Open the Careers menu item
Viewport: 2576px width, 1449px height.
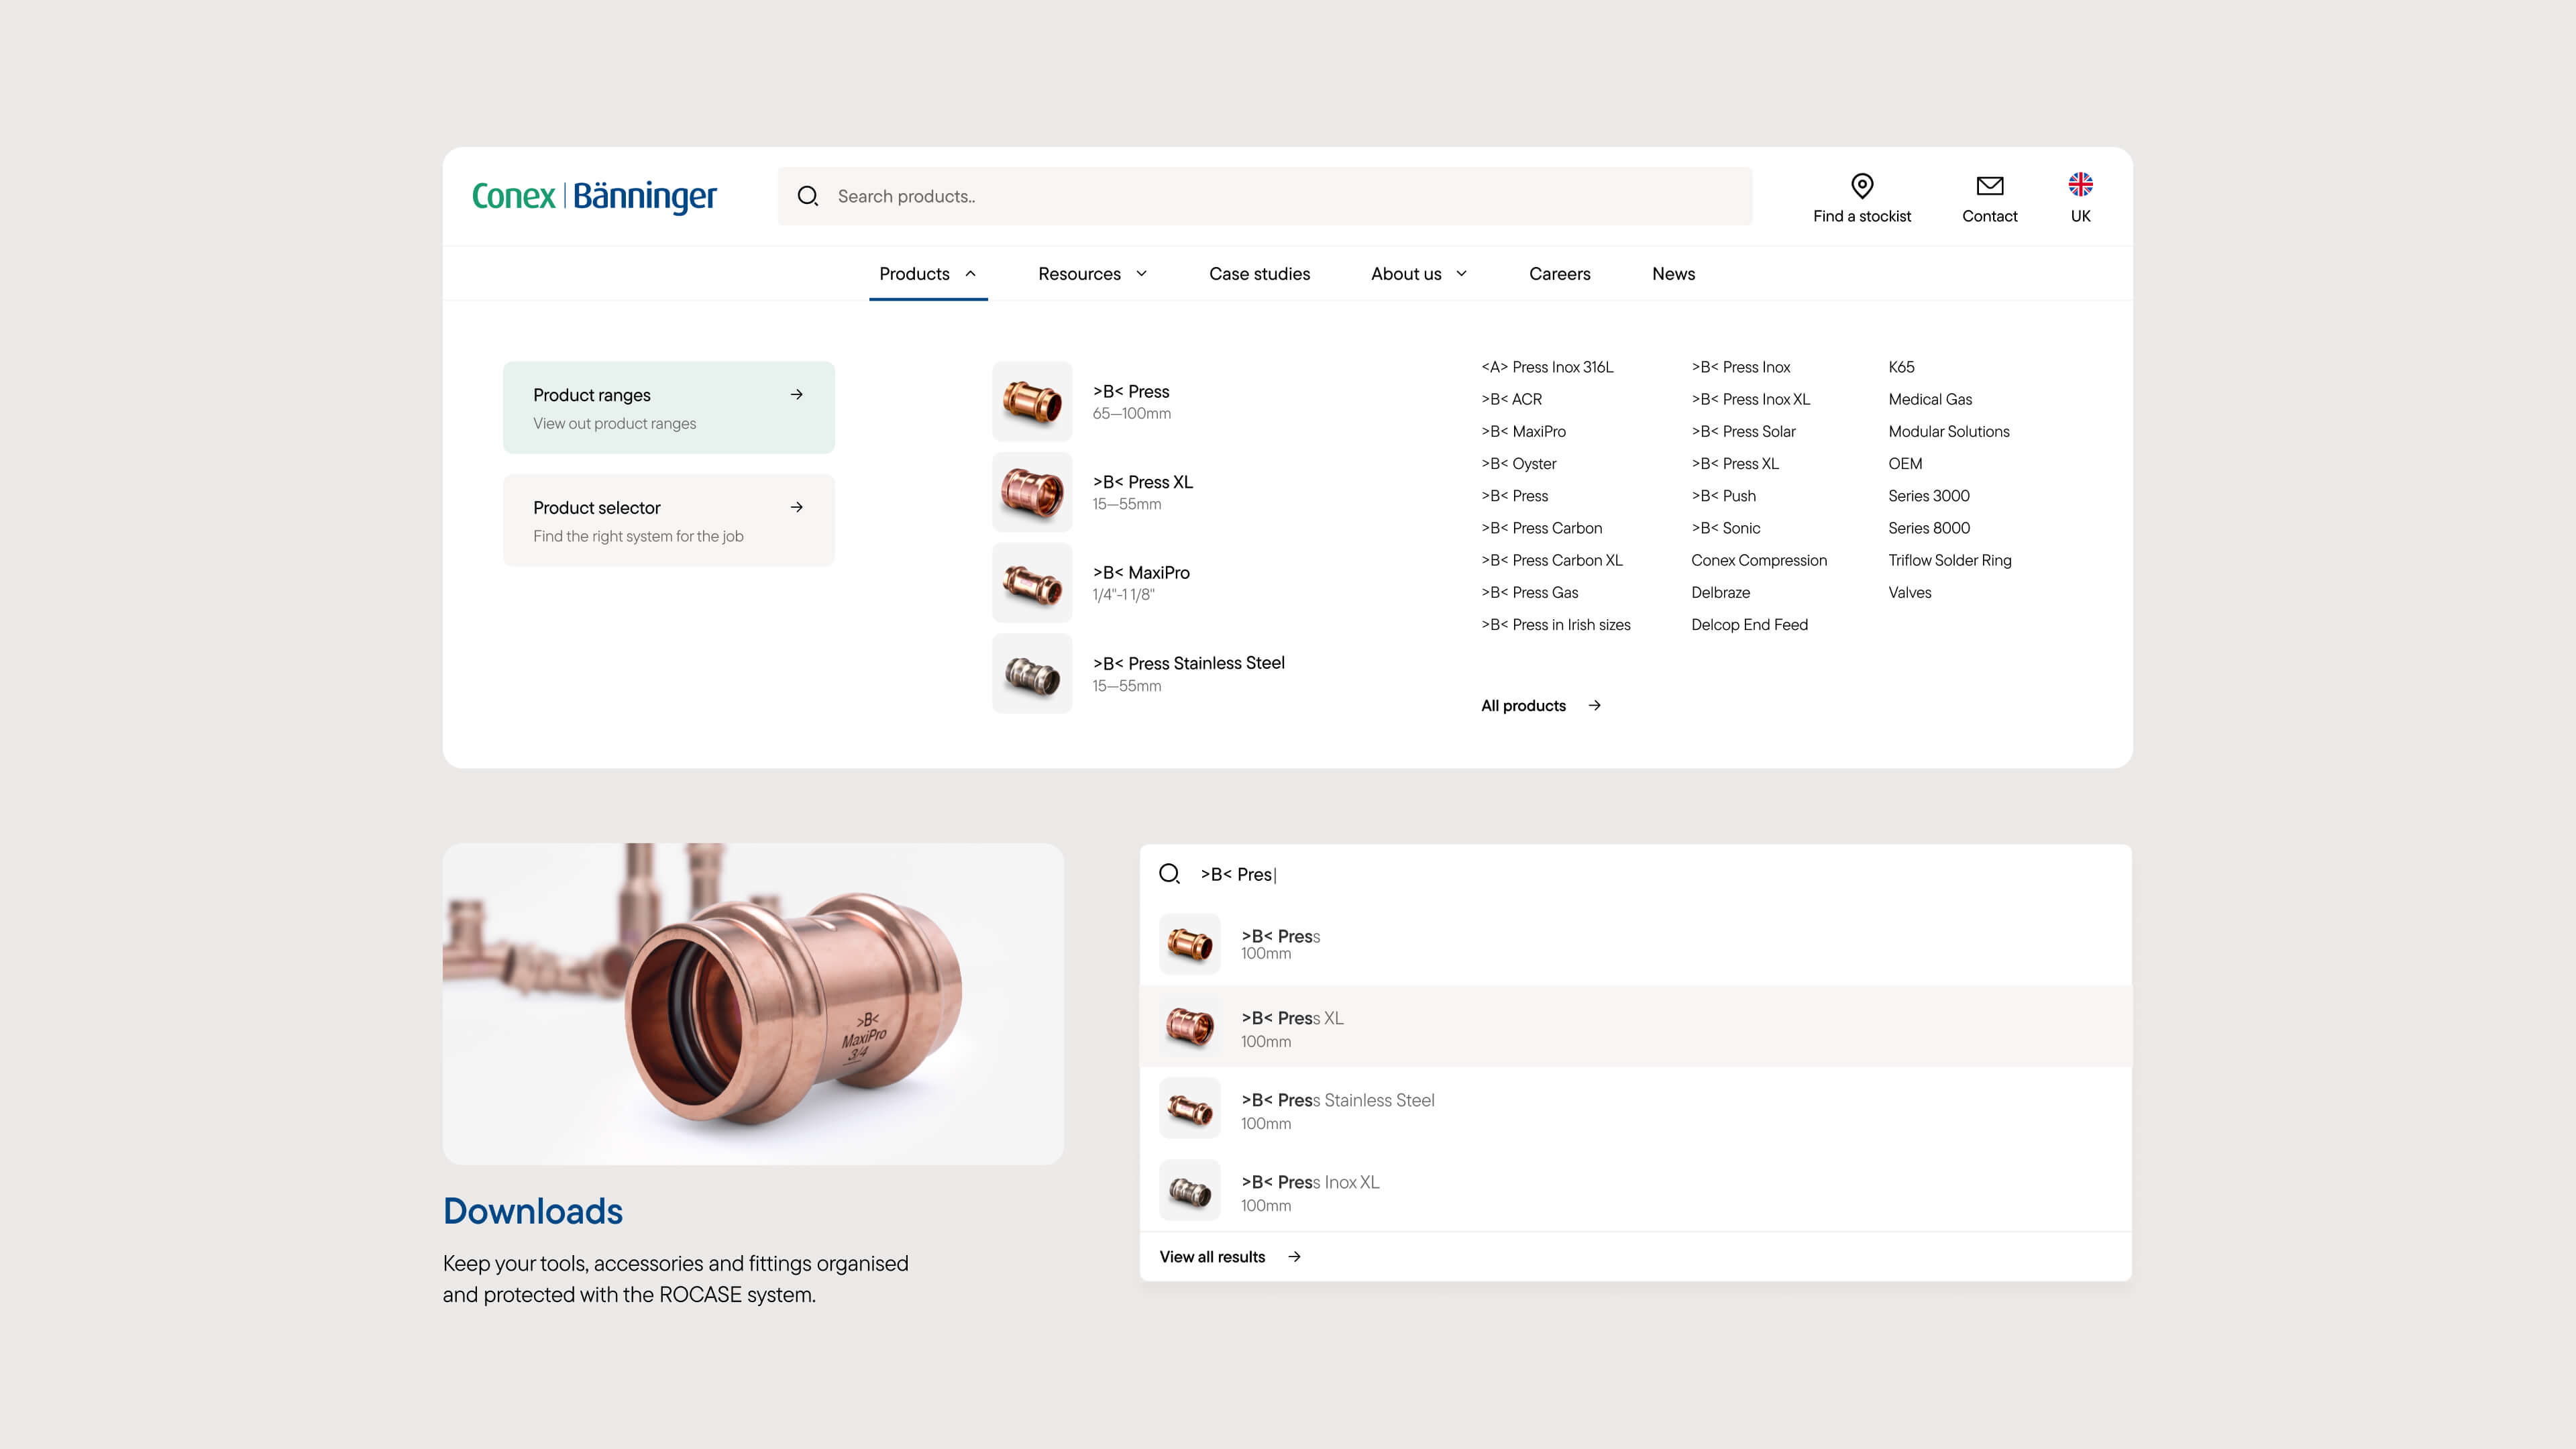pos(1559,273)
